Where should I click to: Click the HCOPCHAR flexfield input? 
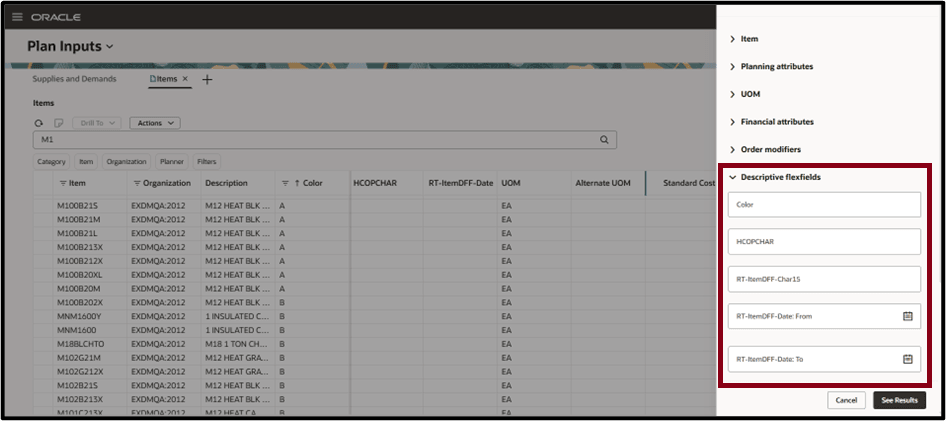pyautogui.click(x=824, y=241)
